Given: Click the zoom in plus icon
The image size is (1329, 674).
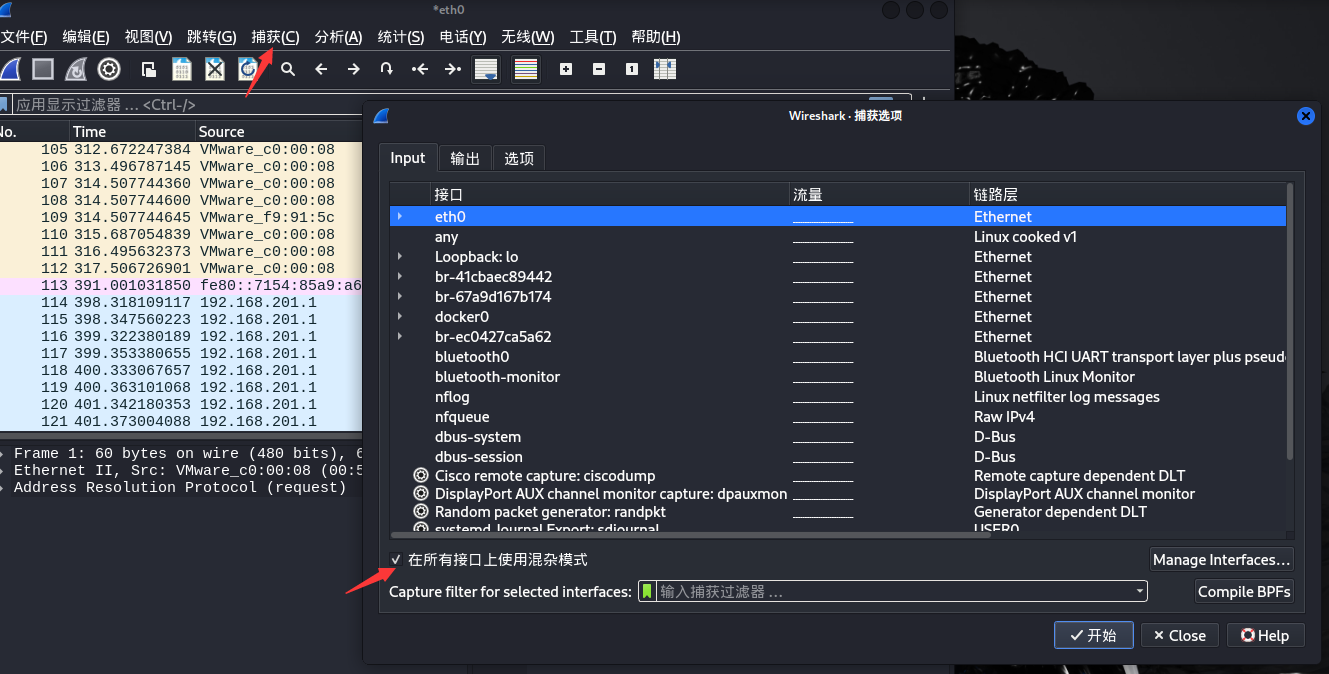Looking at the screenshot, I should tap(566, 69).
